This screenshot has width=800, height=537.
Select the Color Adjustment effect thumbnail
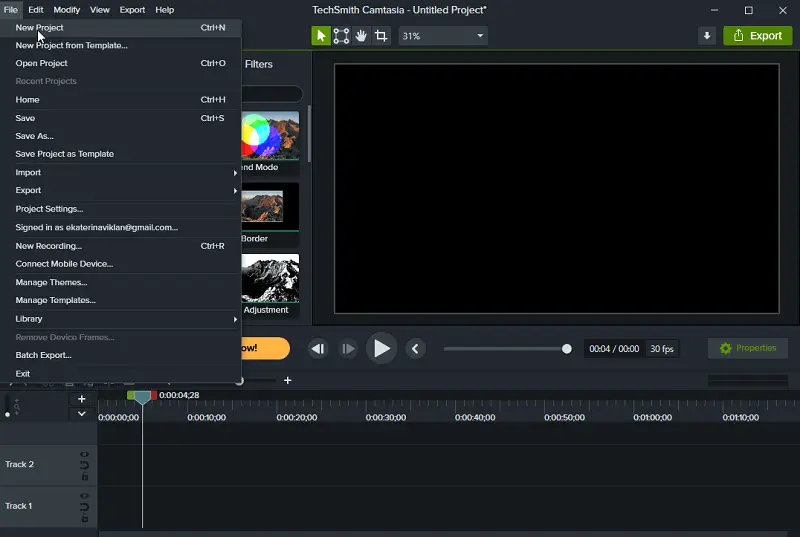270,278
